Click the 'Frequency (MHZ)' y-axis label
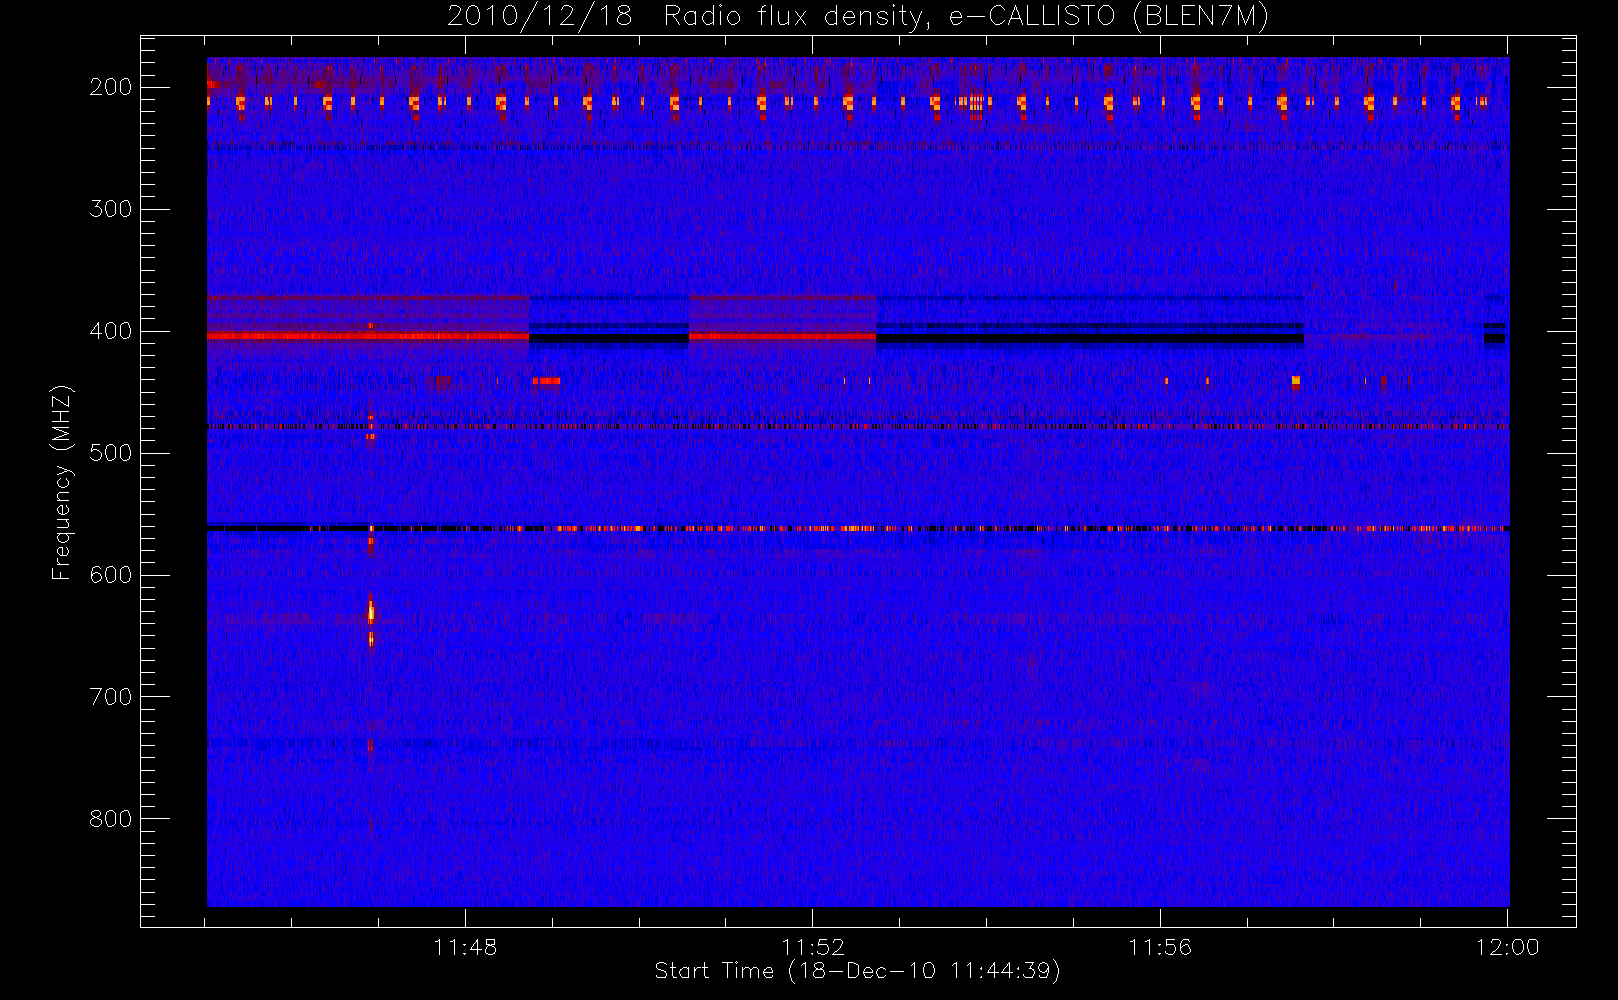Screen dimensions: 1618x1000 [x=62, y=482]
